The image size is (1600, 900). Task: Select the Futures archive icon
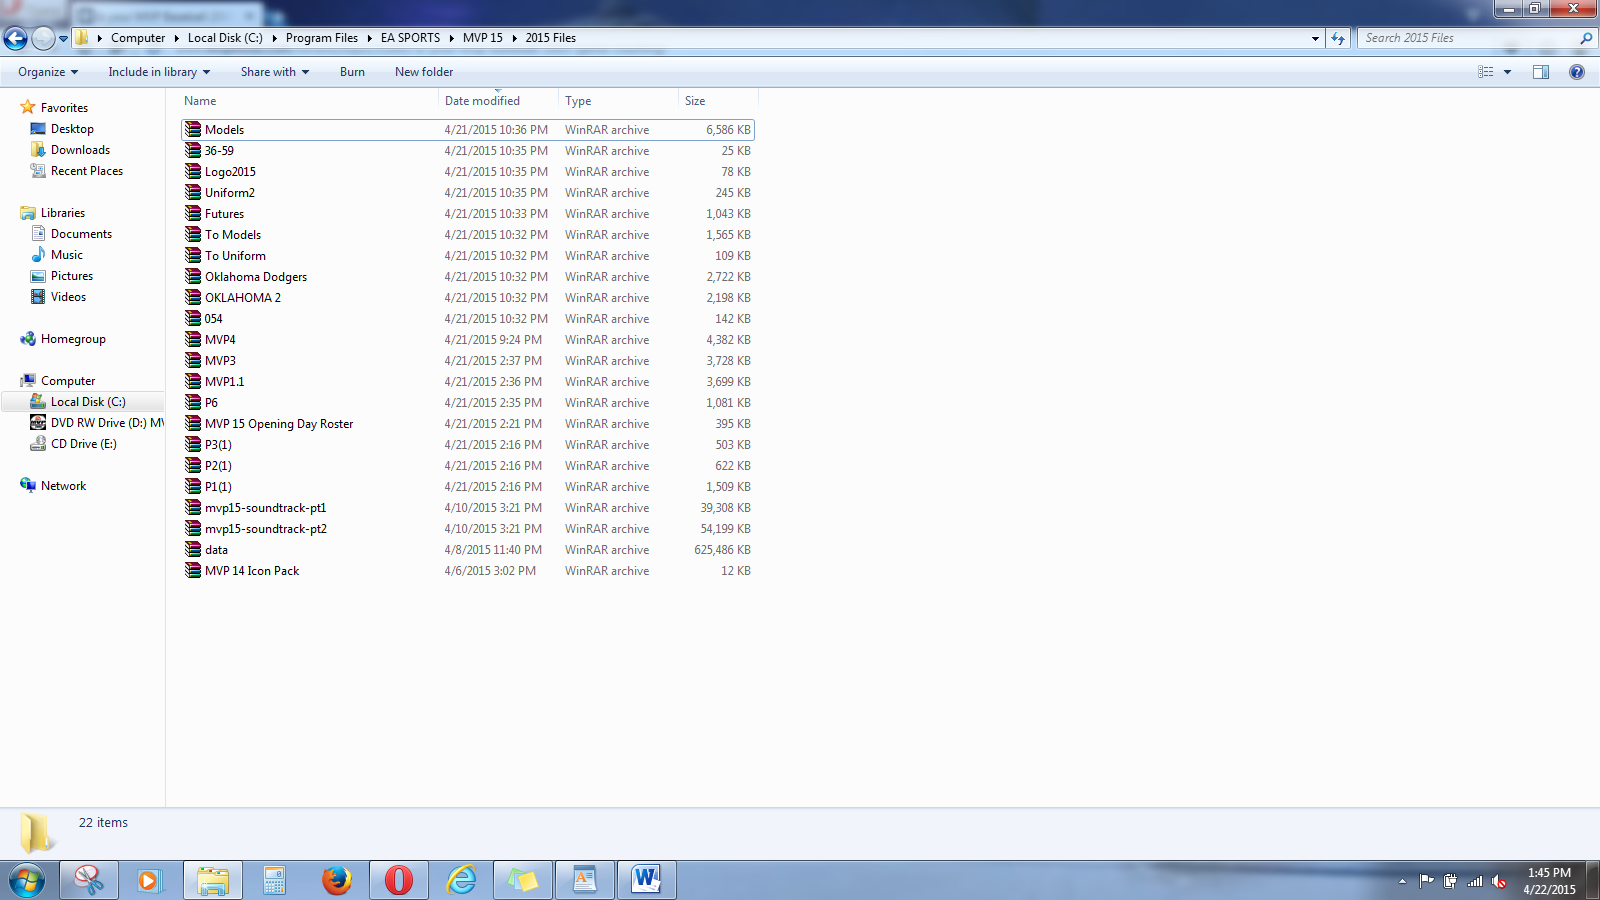tap(193, 214)
